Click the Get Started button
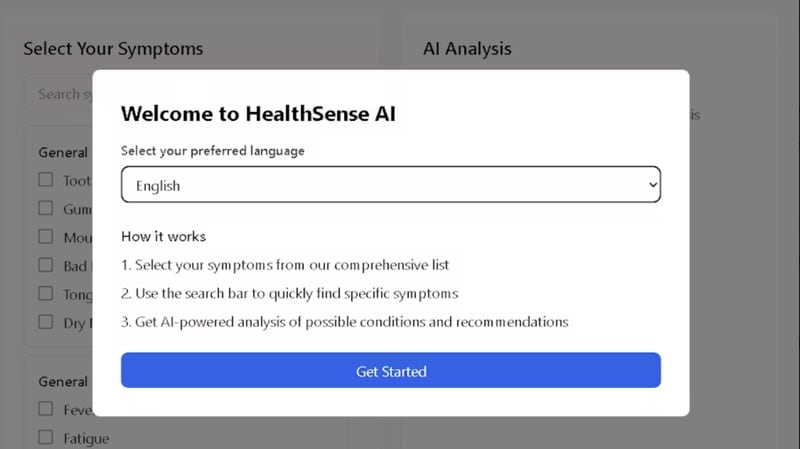Viewport: 800px width, 449px height. point(390,371)
